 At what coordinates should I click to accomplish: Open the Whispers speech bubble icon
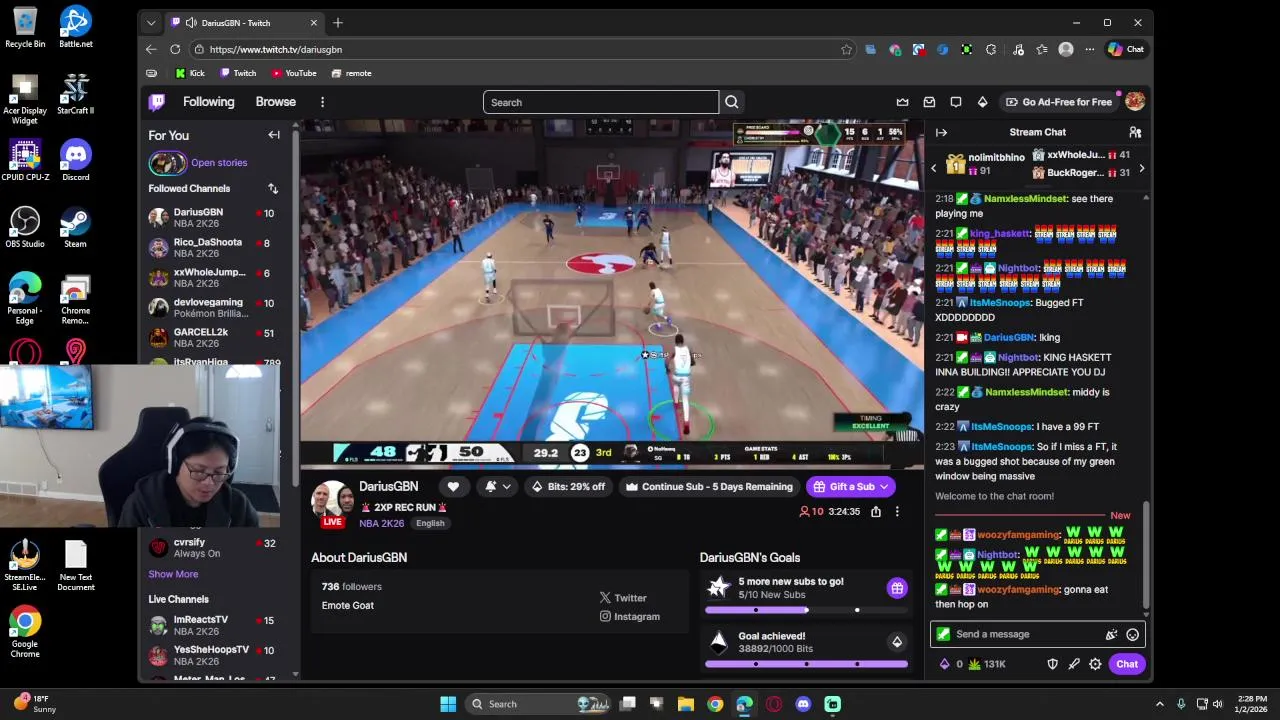(x=956, y=102)
